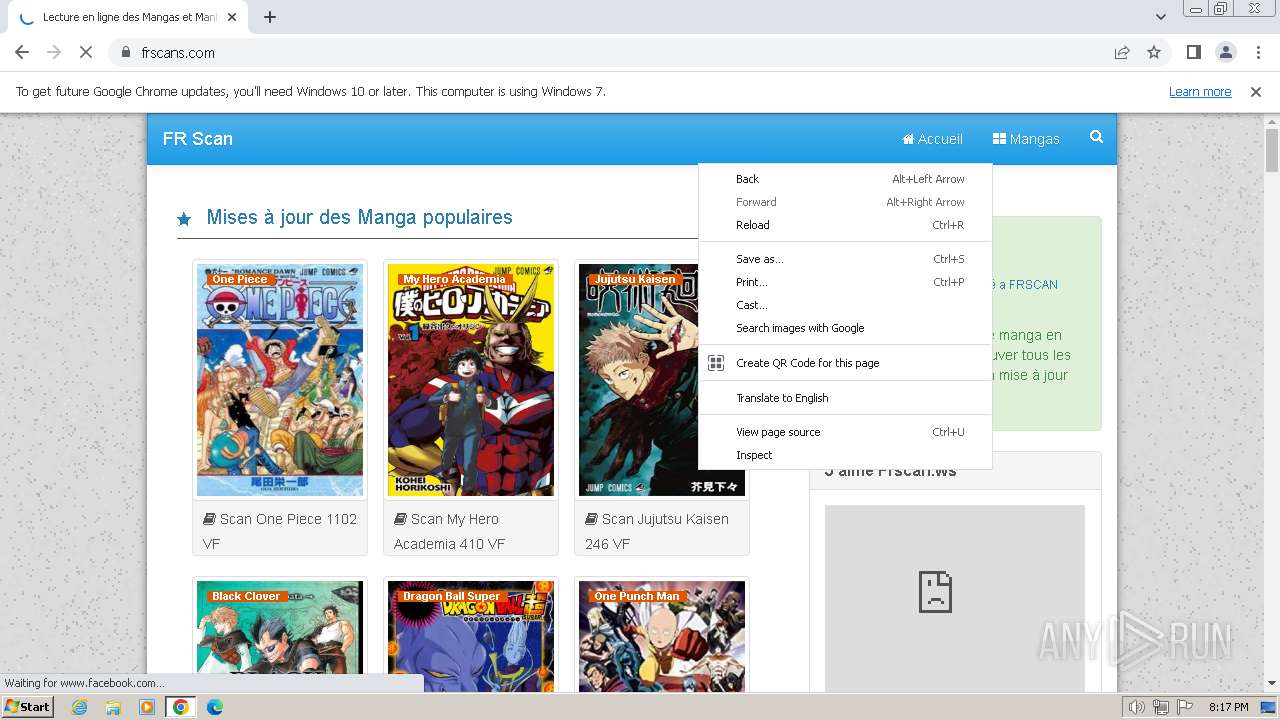
Task: Open media player taskbar icon
Action: point(147,707)
